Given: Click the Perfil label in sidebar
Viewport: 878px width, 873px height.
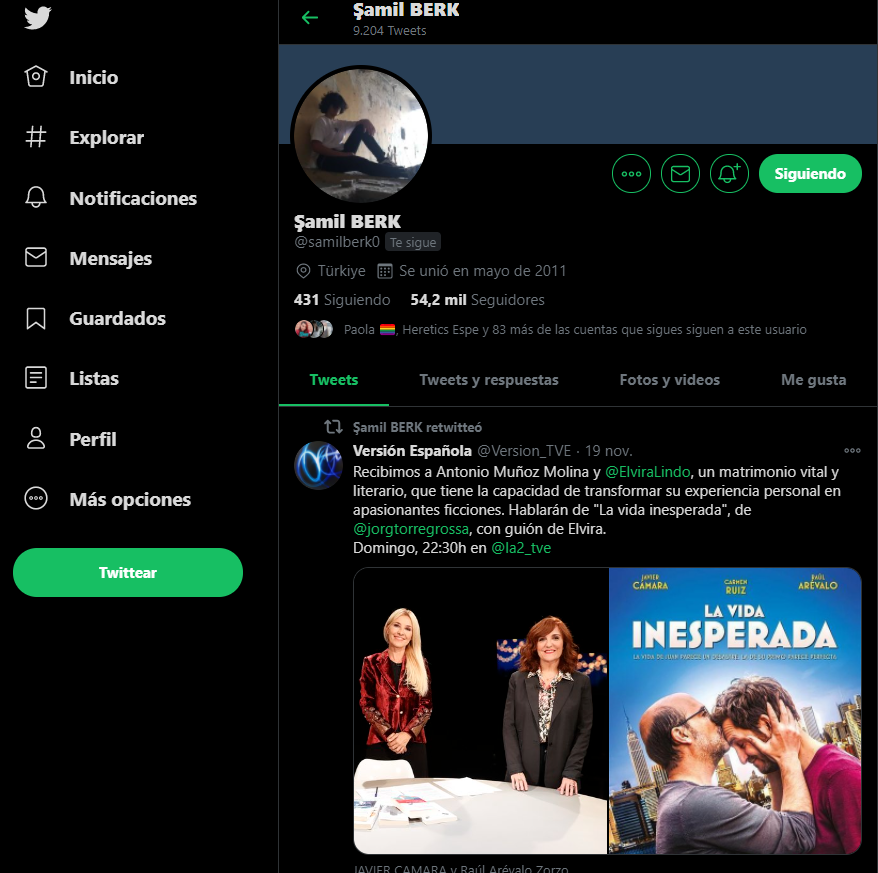Looking at the screenshot, I should (92, 439).
